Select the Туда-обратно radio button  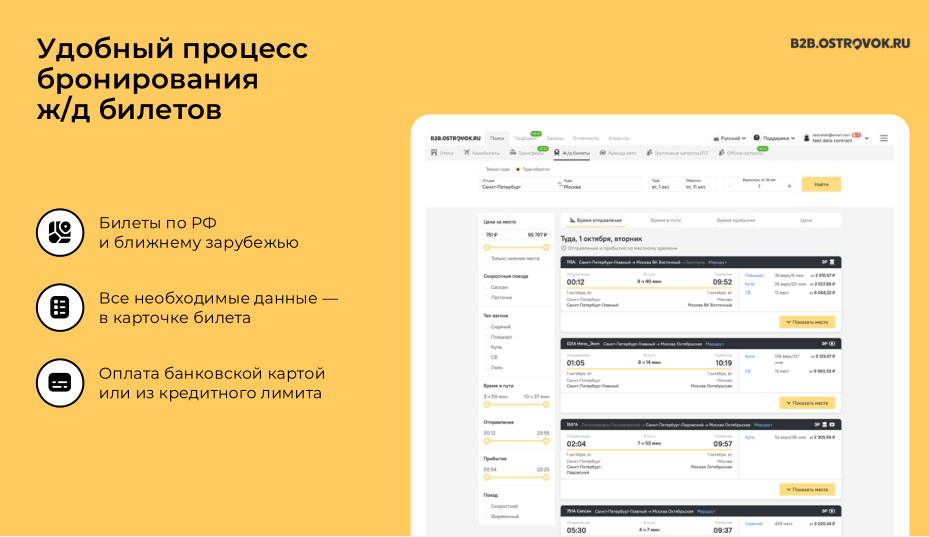518,170
